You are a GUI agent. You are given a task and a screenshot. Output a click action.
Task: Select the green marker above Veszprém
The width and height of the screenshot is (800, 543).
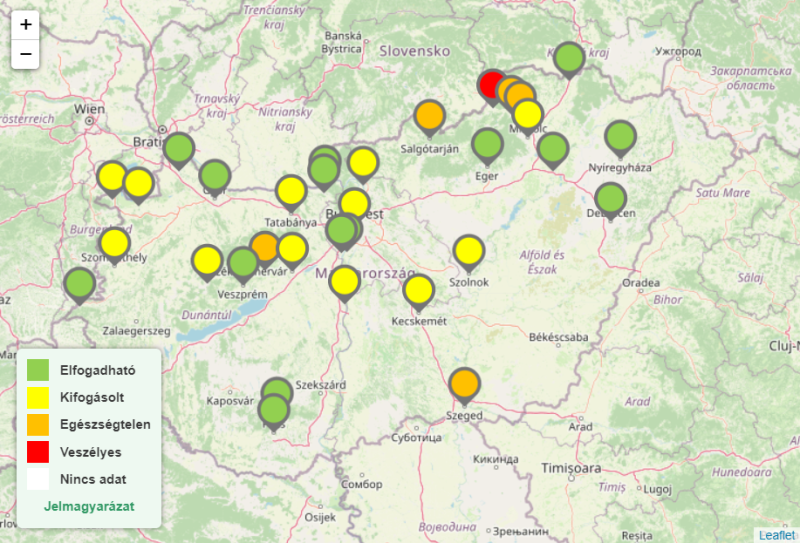coord(243,264)
